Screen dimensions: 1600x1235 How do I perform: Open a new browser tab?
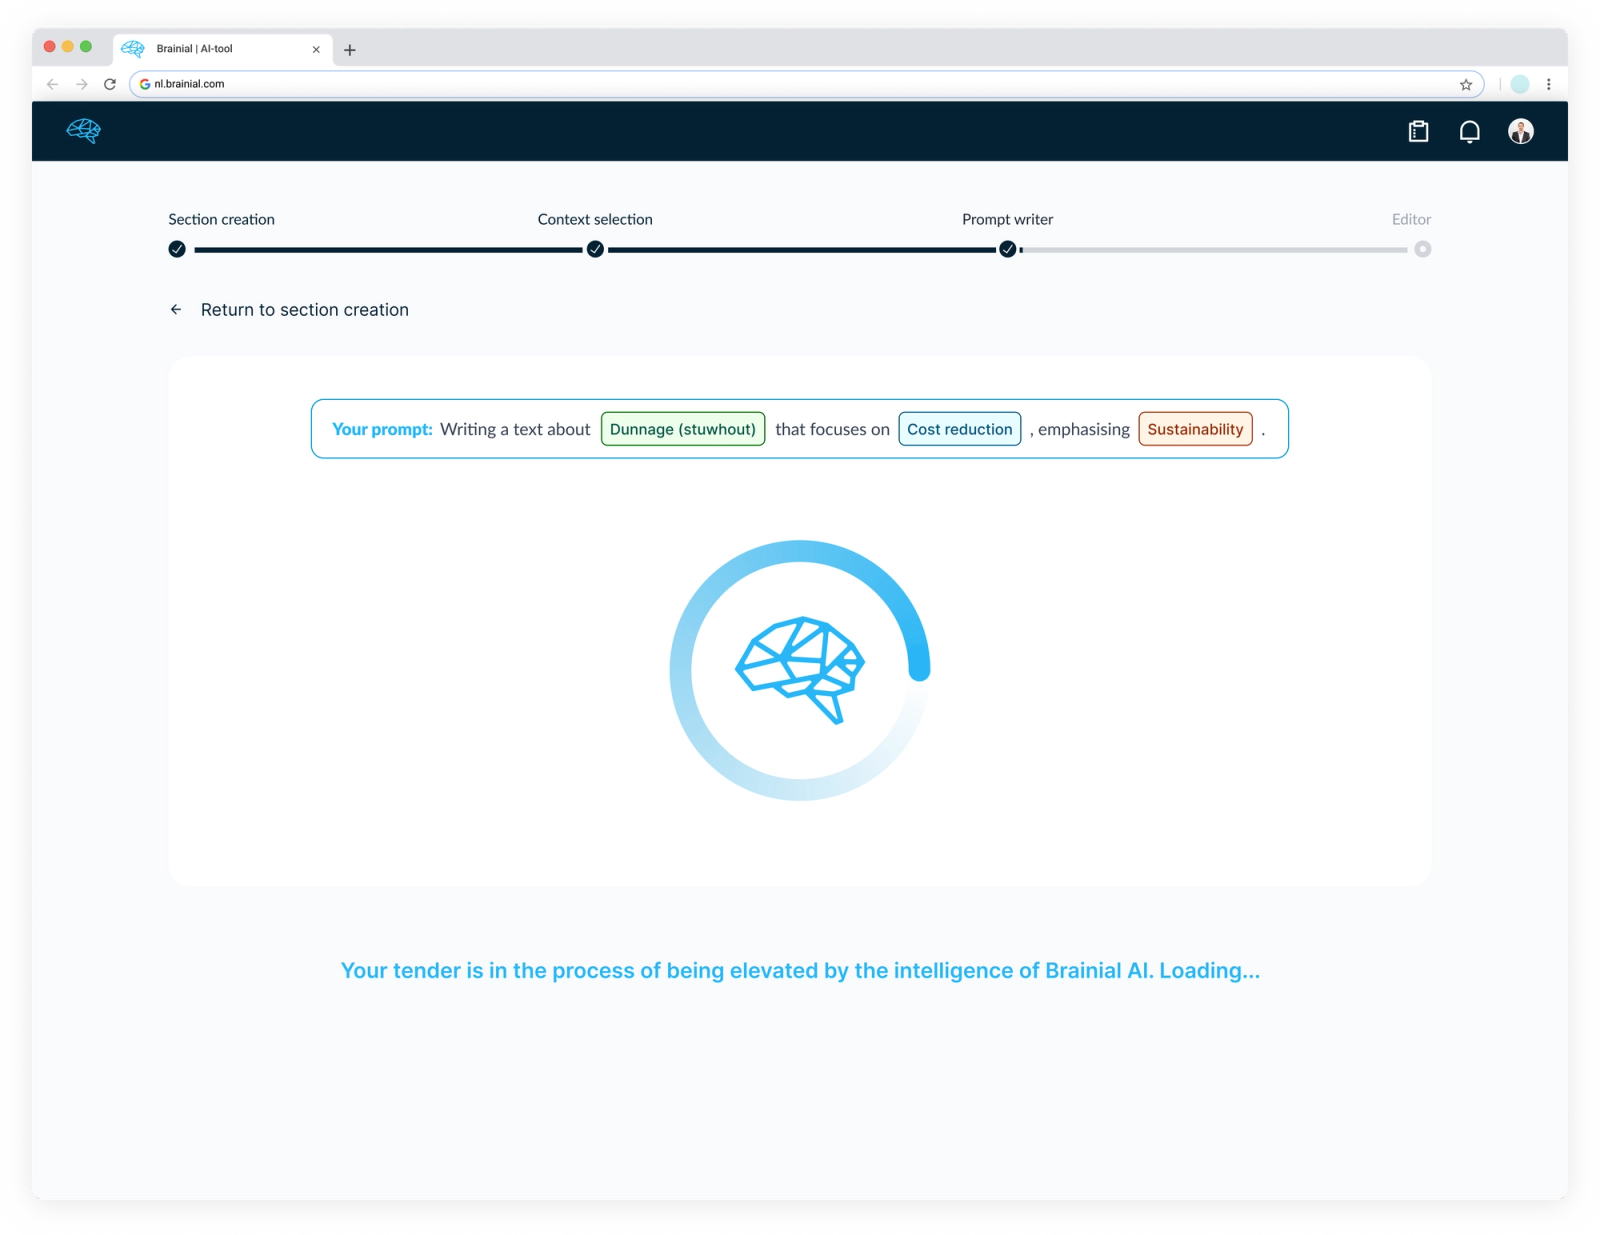click(x=350, y=49)
